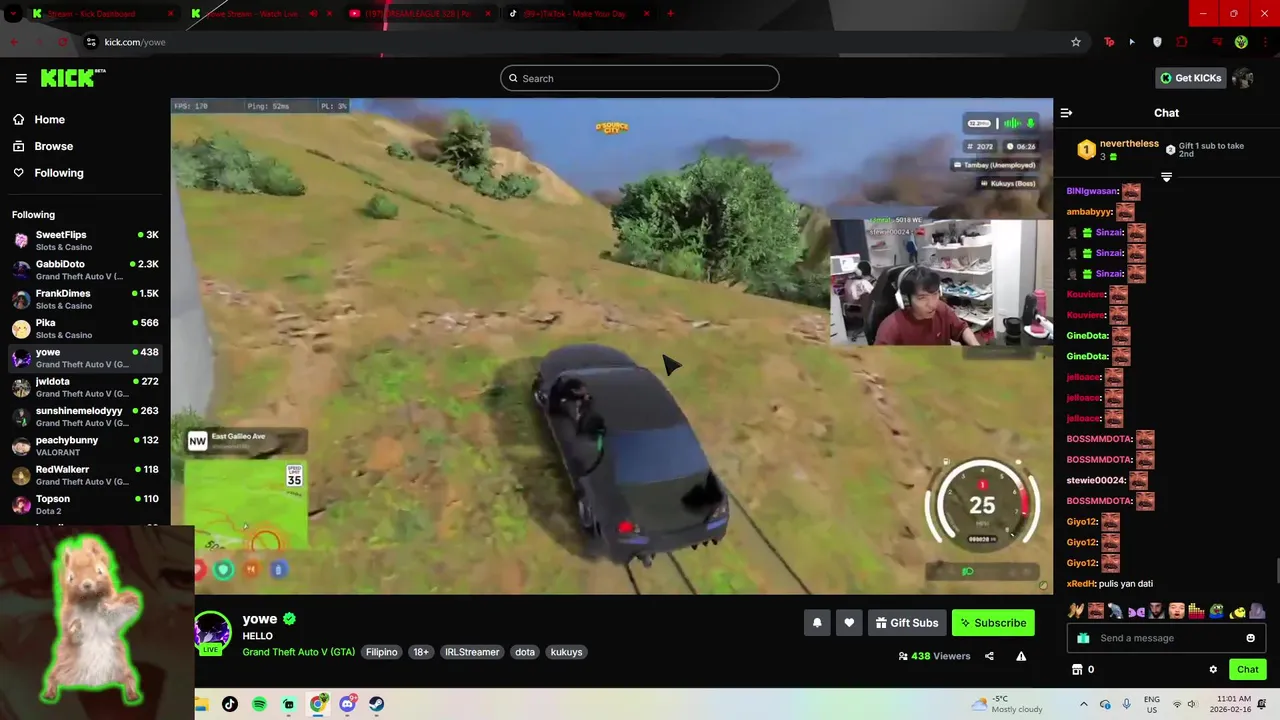Pick the purple fish emote
Viewport: 1280px width, 720px height.
[1136, 610]
